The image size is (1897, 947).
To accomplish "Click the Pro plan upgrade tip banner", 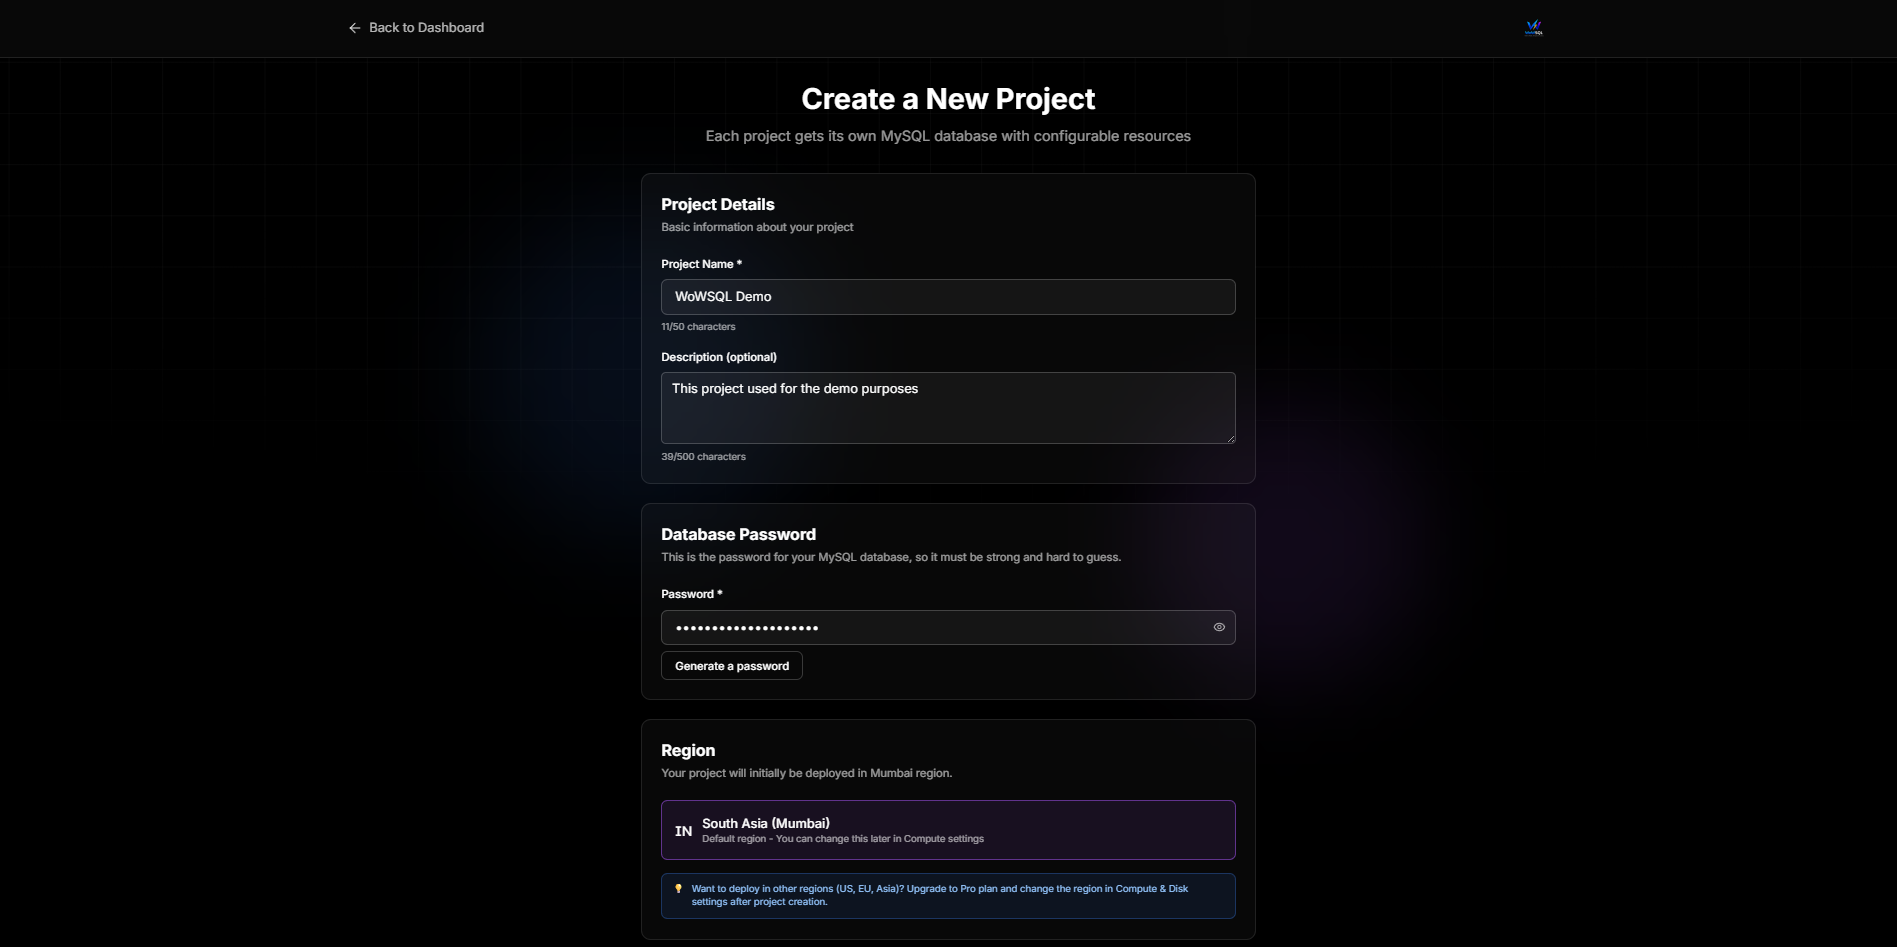I will click(948, 895).
